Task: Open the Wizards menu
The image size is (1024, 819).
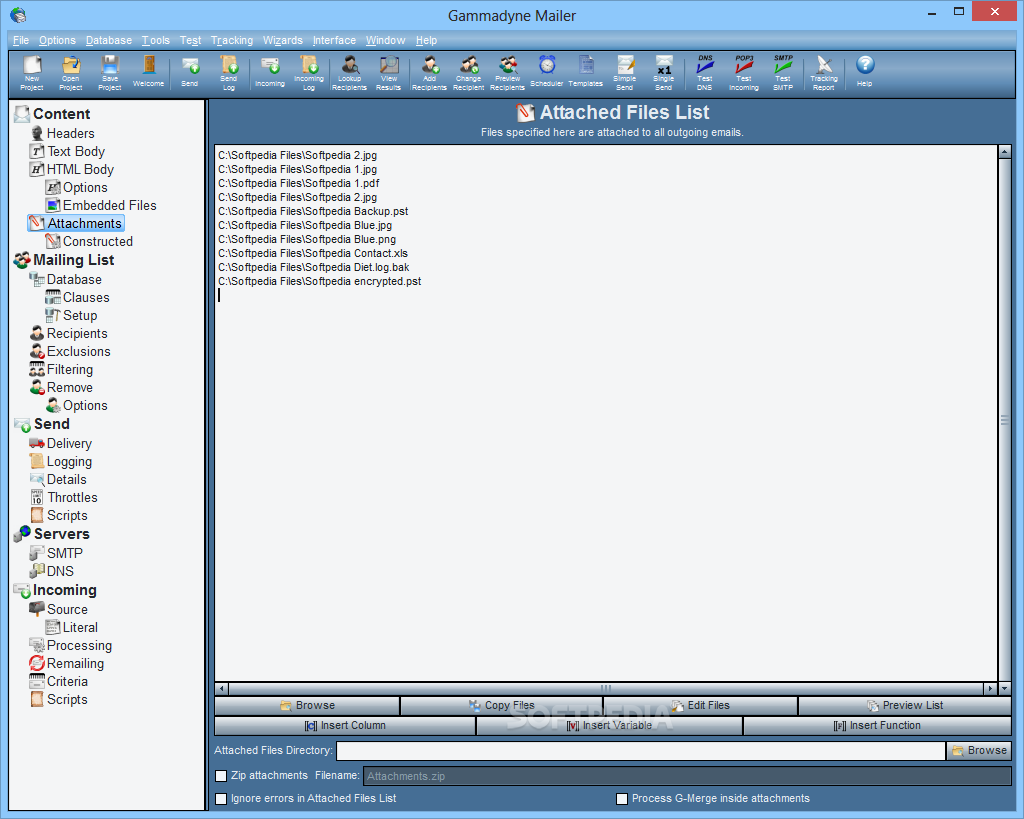Action: tap(283, 40)
